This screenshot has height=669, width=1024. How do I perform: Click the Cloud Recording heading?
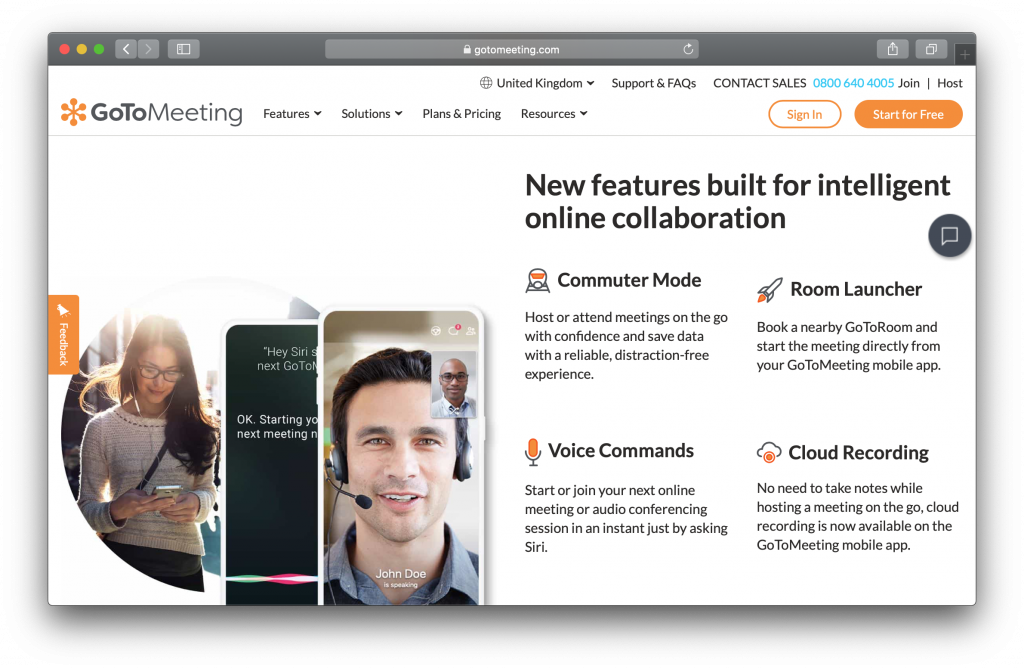click(x=859, y=453)
